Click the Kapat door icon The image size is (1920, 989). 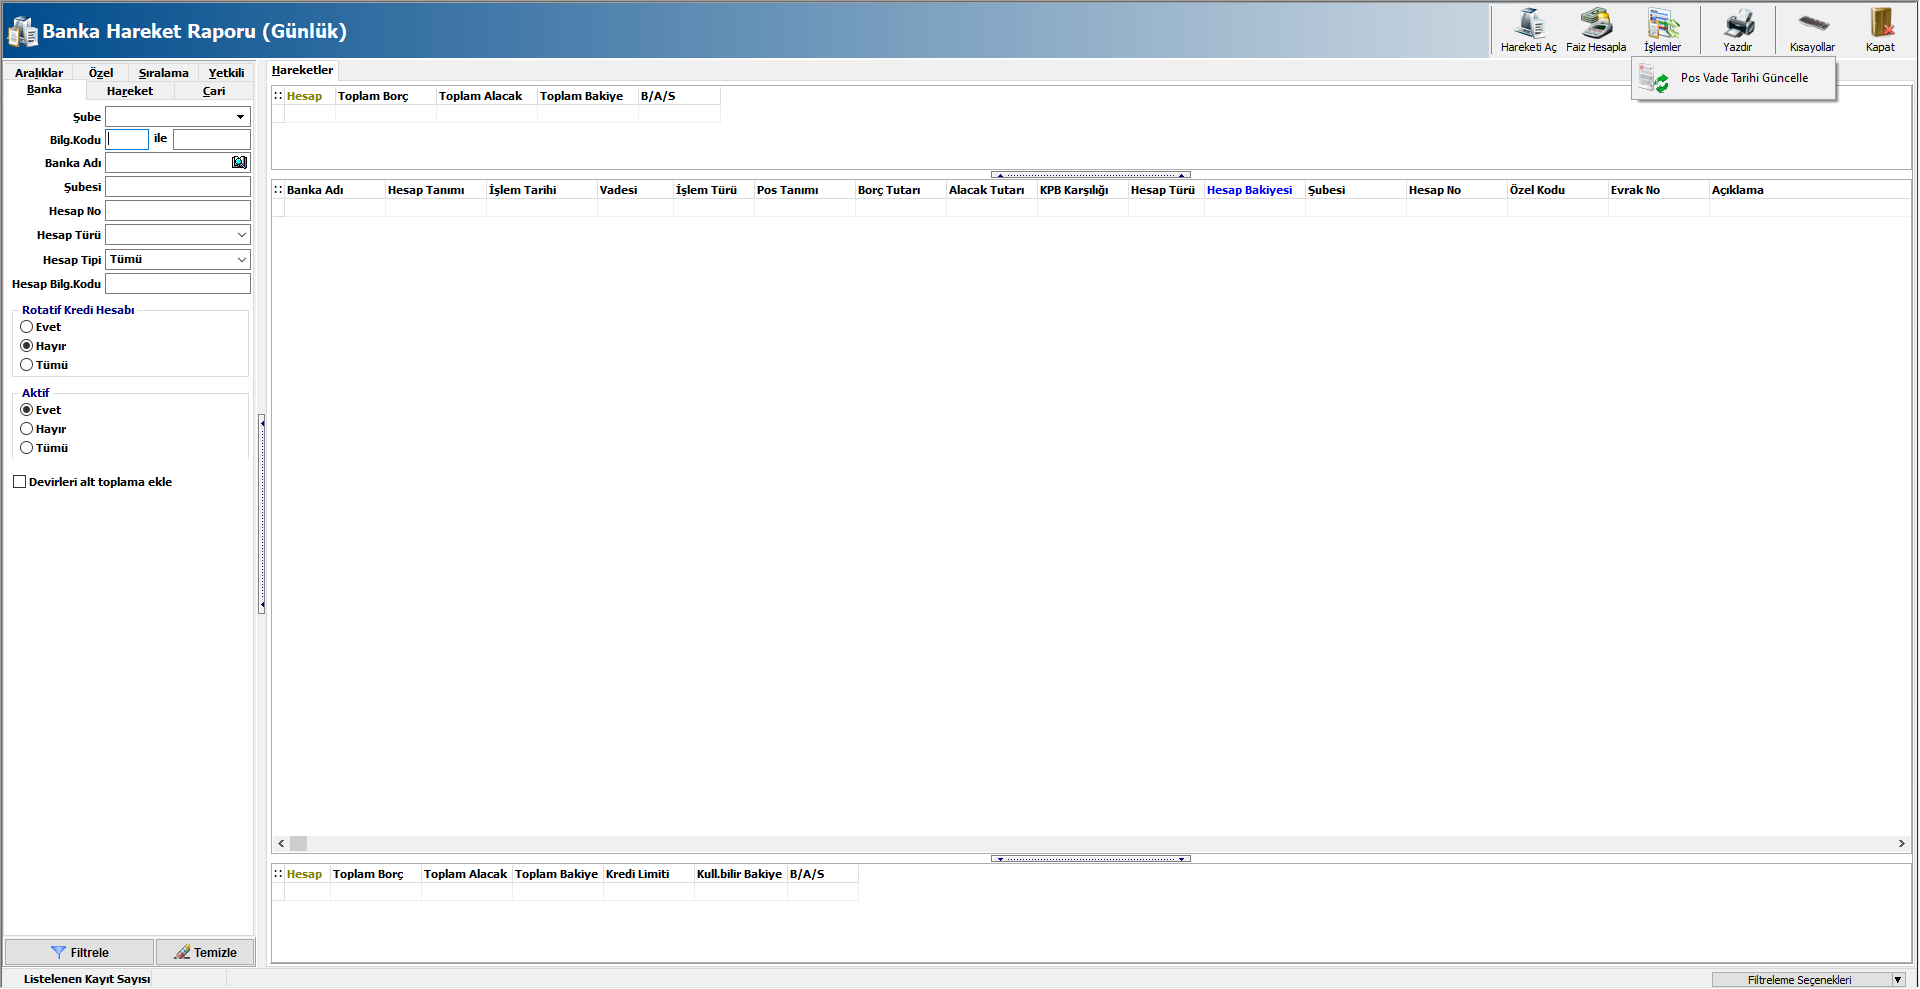pos(1880,24)
